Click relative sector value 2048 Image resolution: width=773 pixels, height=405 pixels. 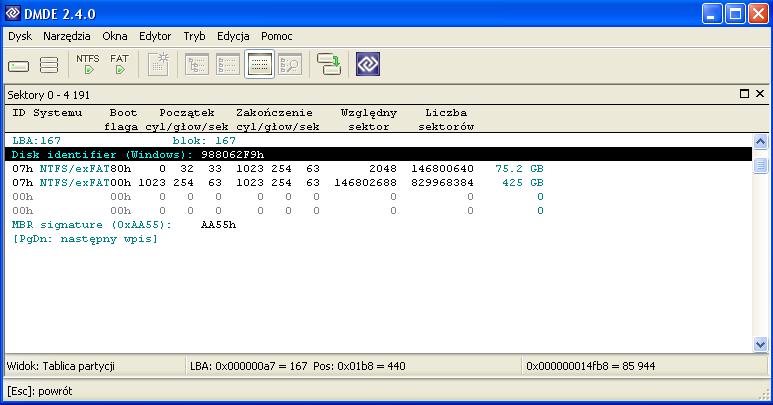click(383, 169)
